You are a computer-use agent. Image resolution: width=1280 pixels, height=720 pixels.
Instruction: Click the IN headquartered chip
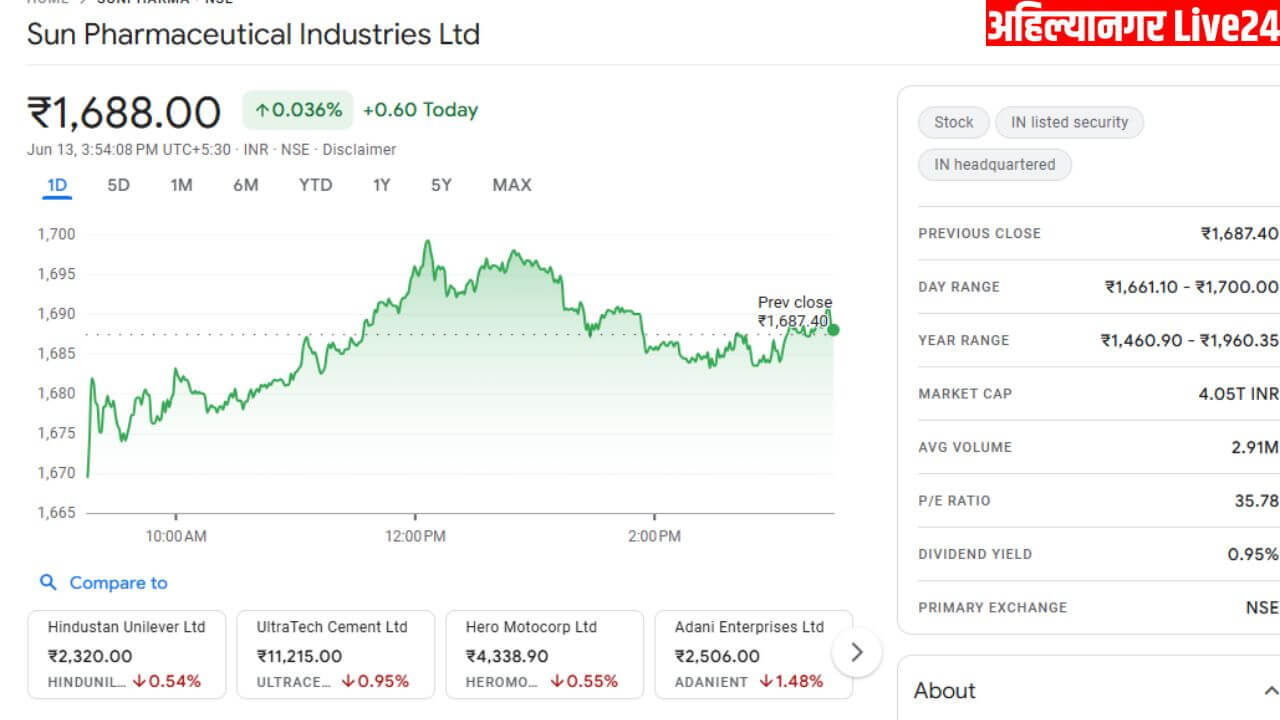tap(995, 165)
